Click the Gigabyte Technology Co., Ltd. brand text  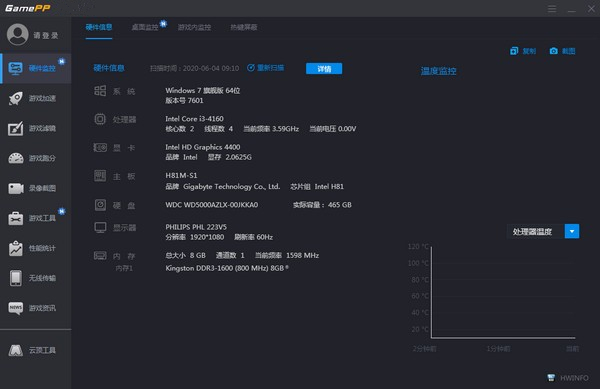pos(232,187)
